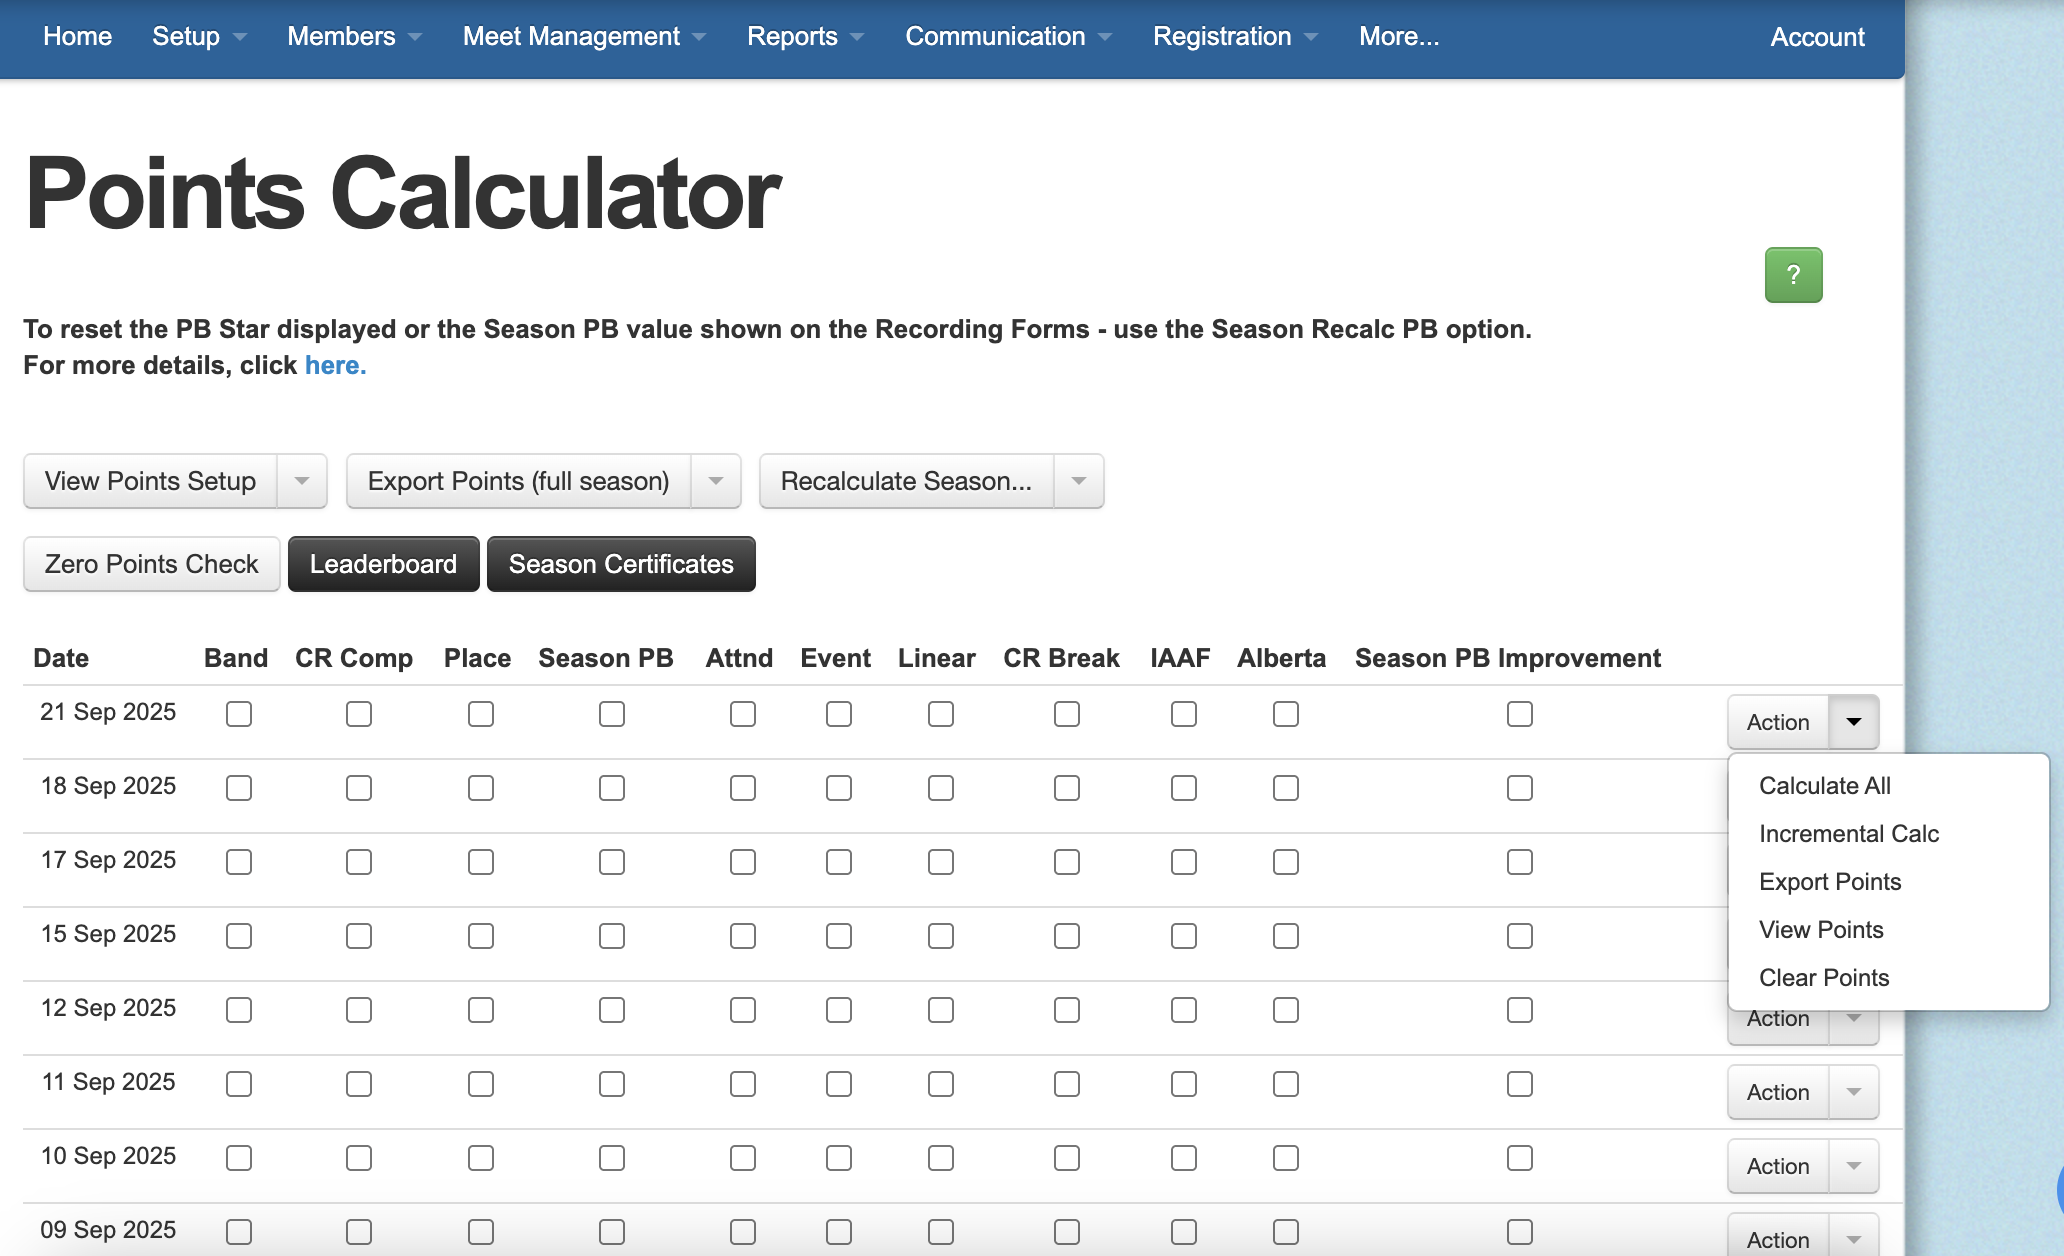Toggle IAAF for 21 Sep 2025
This screenshot has width=2064, height=1256.
tap(1184, 714)
